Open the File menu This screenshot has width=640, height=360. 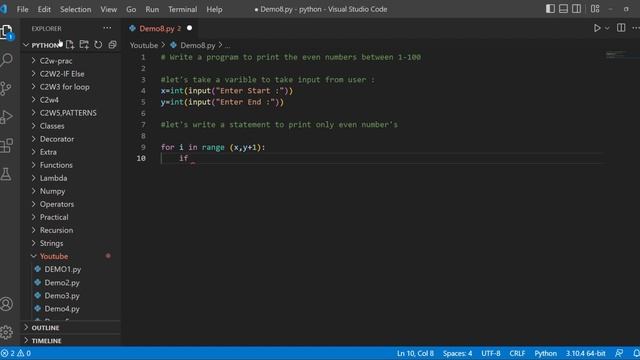(22, 9)
